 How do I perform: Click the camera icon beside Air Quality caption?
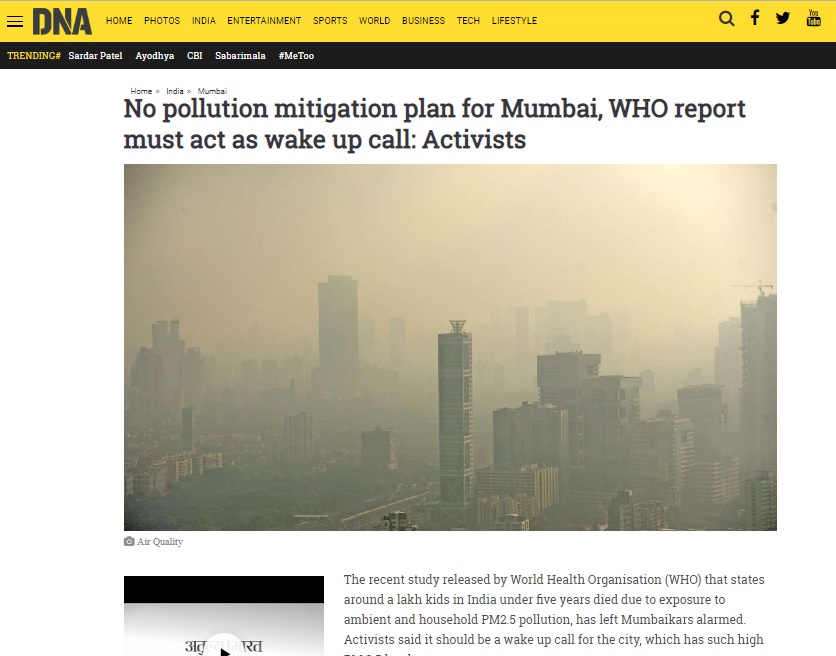tap(129, 541)
